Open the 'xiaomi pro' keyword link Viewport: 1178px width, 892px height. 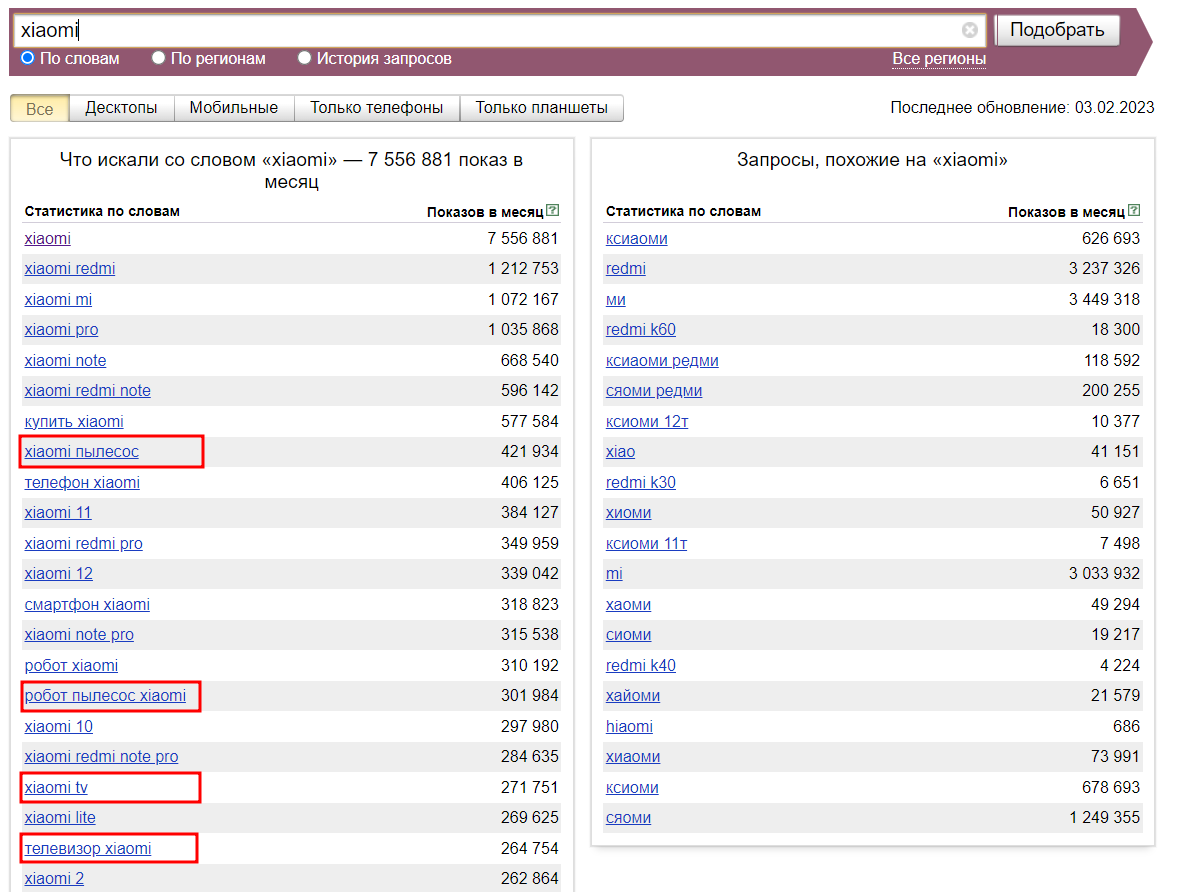point(61,330)
